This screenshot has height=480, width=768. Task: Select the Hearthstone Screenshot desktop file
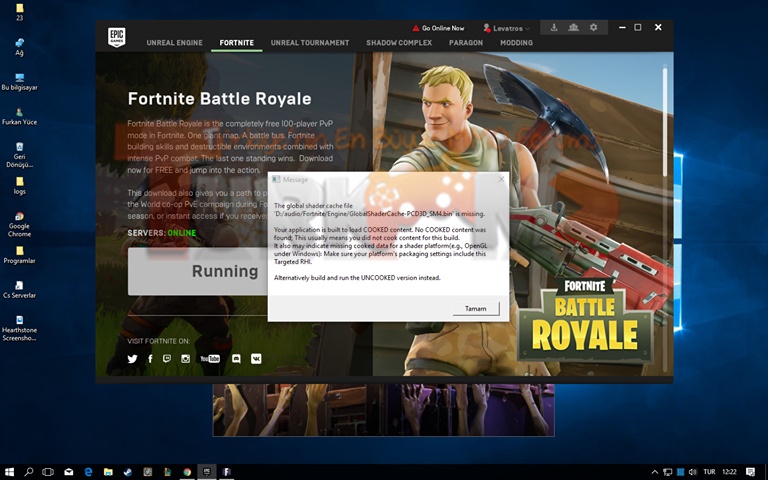pos(19,328)
